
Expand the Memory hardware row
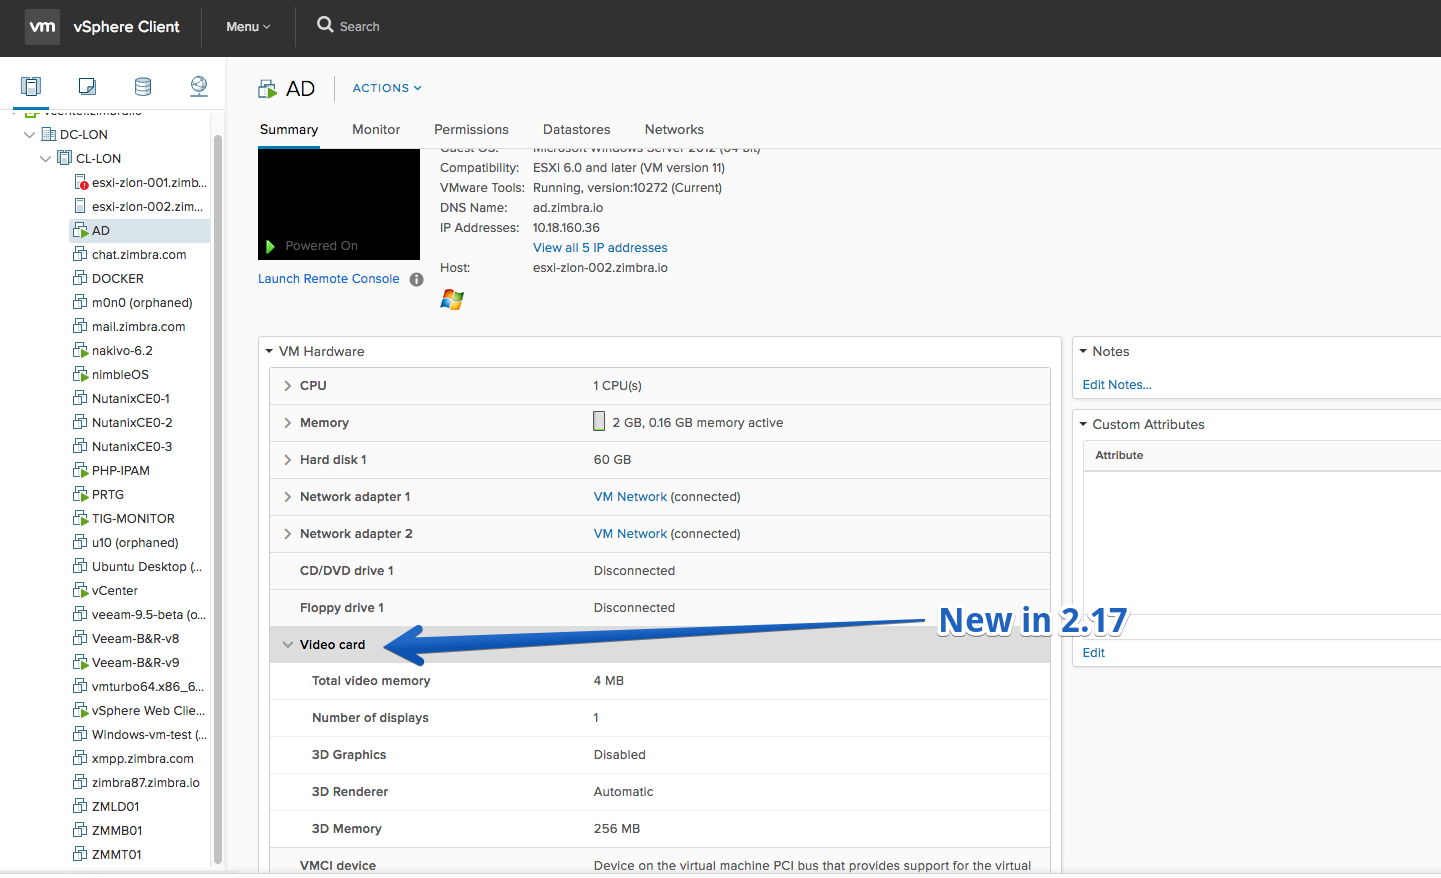288,423
